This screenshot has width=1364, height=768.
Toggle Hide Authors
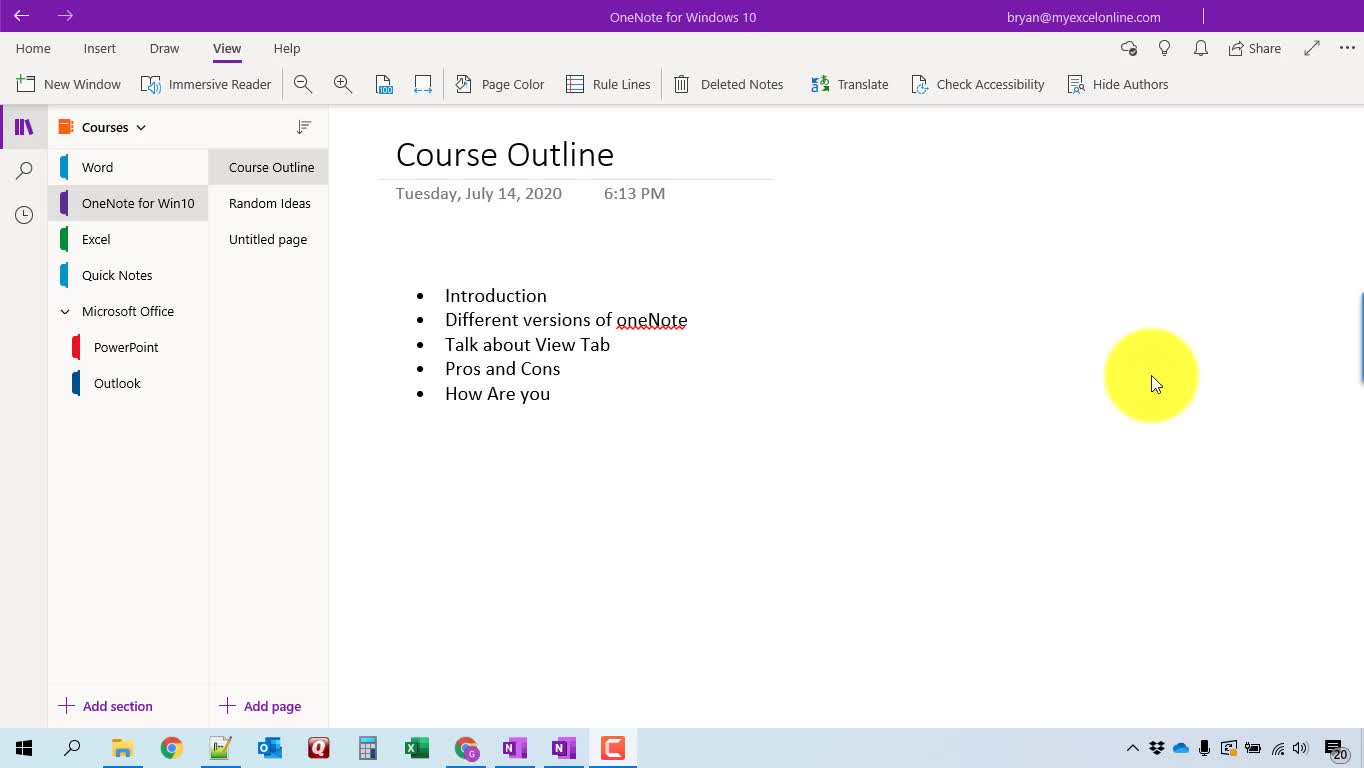(x=1118, y=85)
